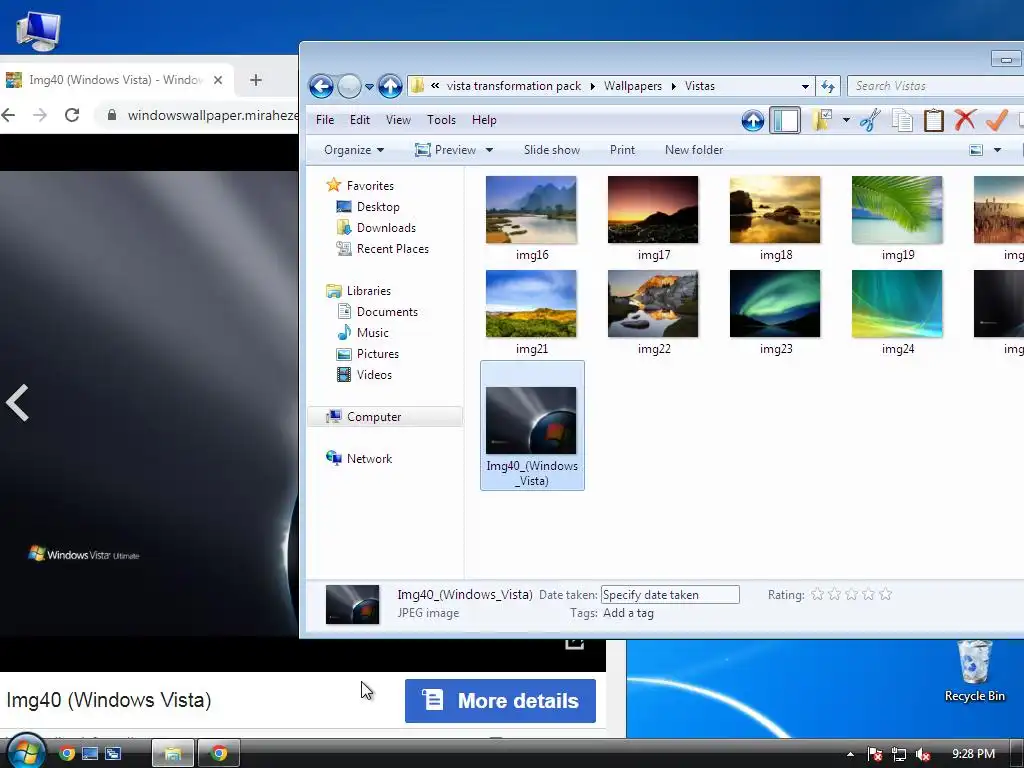Open the Tools menu in Explorer
1024x768 pixels.
[441, 120]
